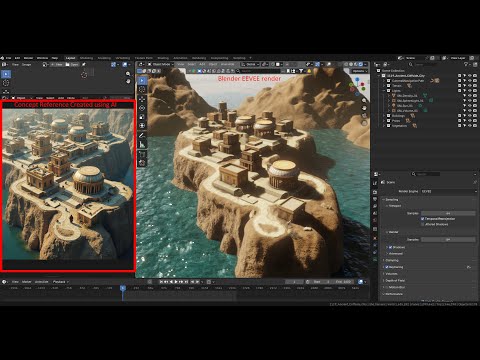Select the Rotate tool in 3D viewport
480x360 pixels.
[142, 108]
